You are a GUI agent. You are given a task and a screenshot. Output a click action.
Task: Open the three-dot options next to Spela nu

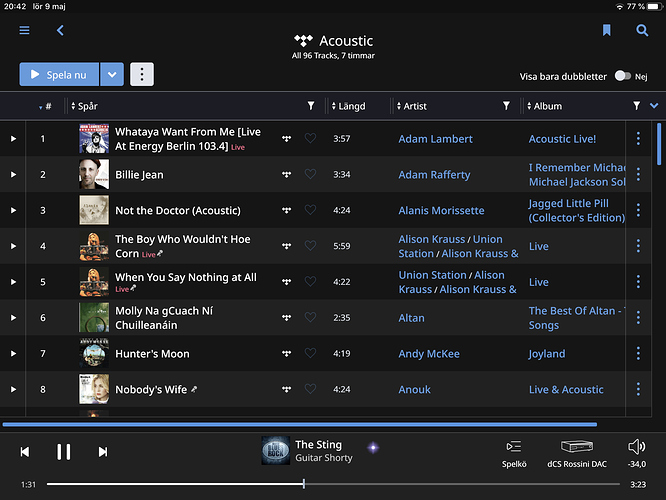142,74
